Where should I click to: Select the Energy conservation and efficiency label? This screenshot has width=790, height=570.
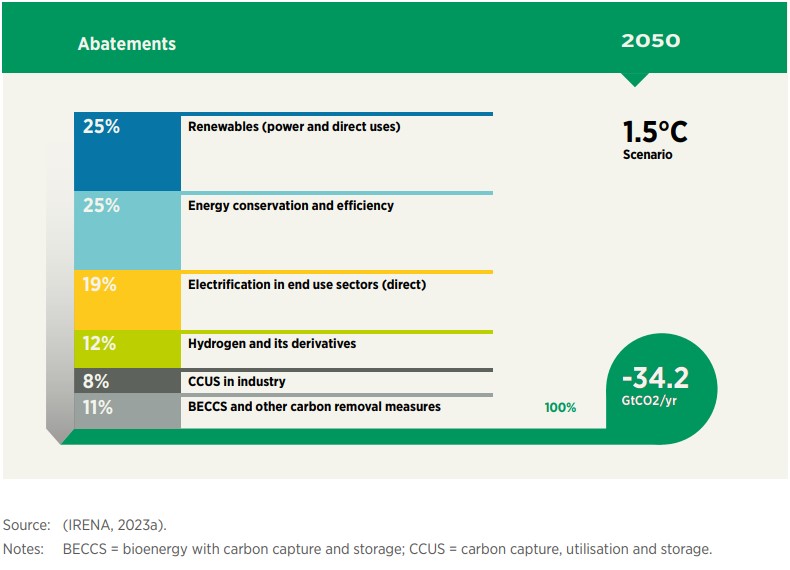[291, 206]
